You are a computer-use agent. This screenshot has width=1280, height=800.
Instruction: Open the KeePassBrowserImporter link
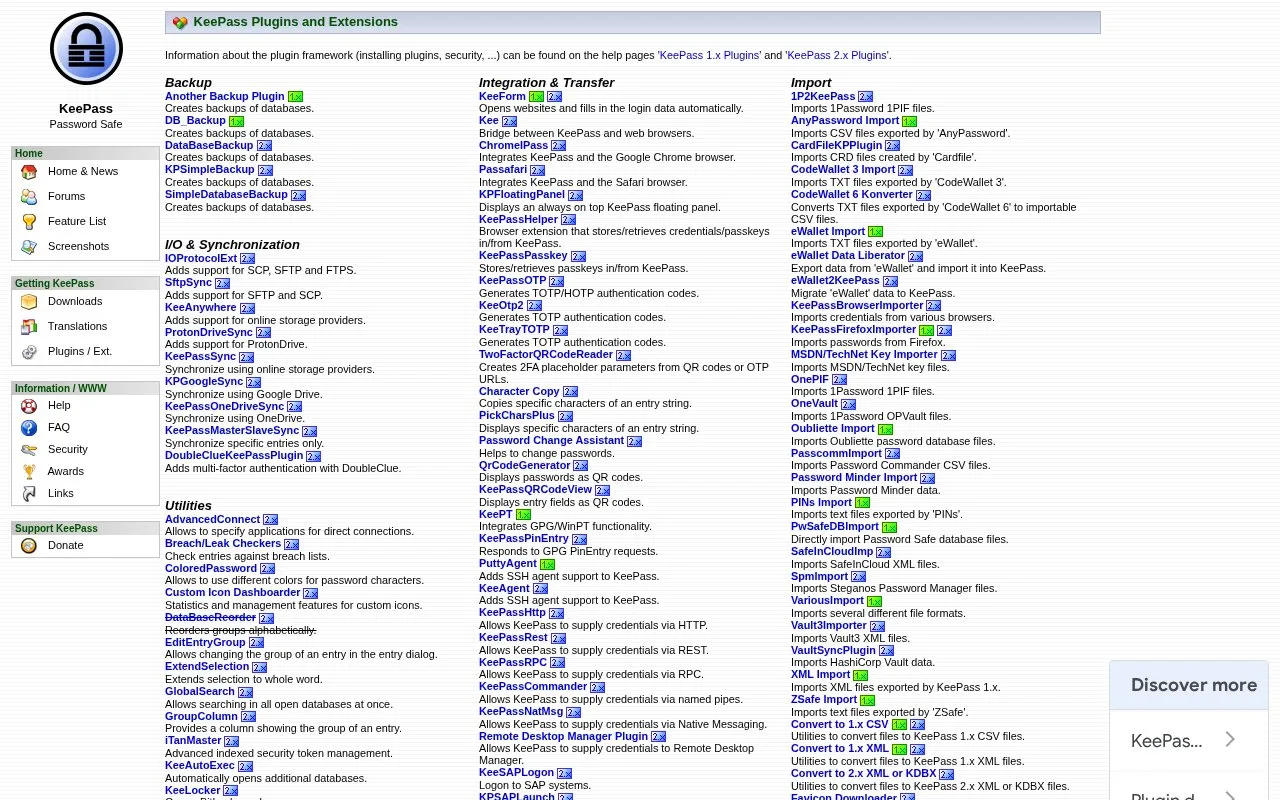point(857,305)
